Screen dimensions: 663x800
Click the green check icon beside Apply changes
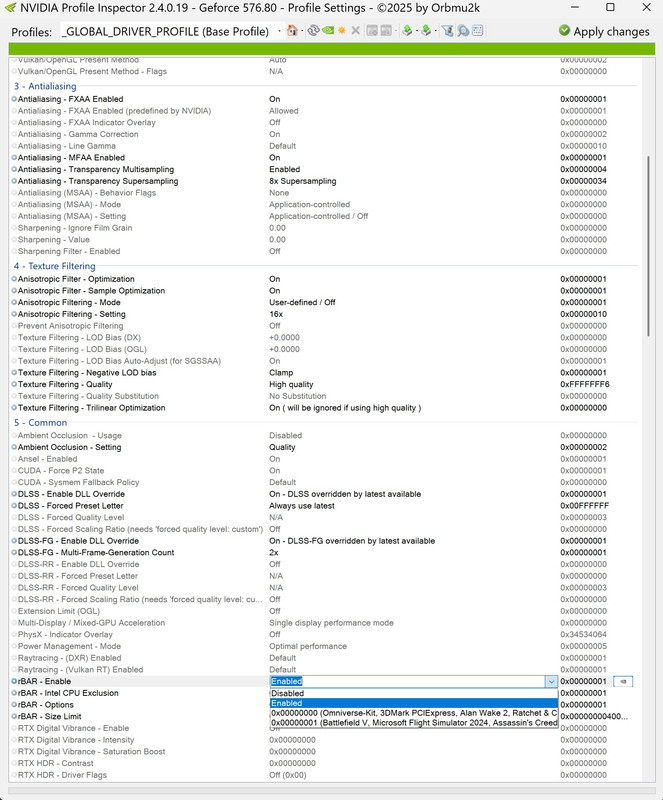point(564,31)
